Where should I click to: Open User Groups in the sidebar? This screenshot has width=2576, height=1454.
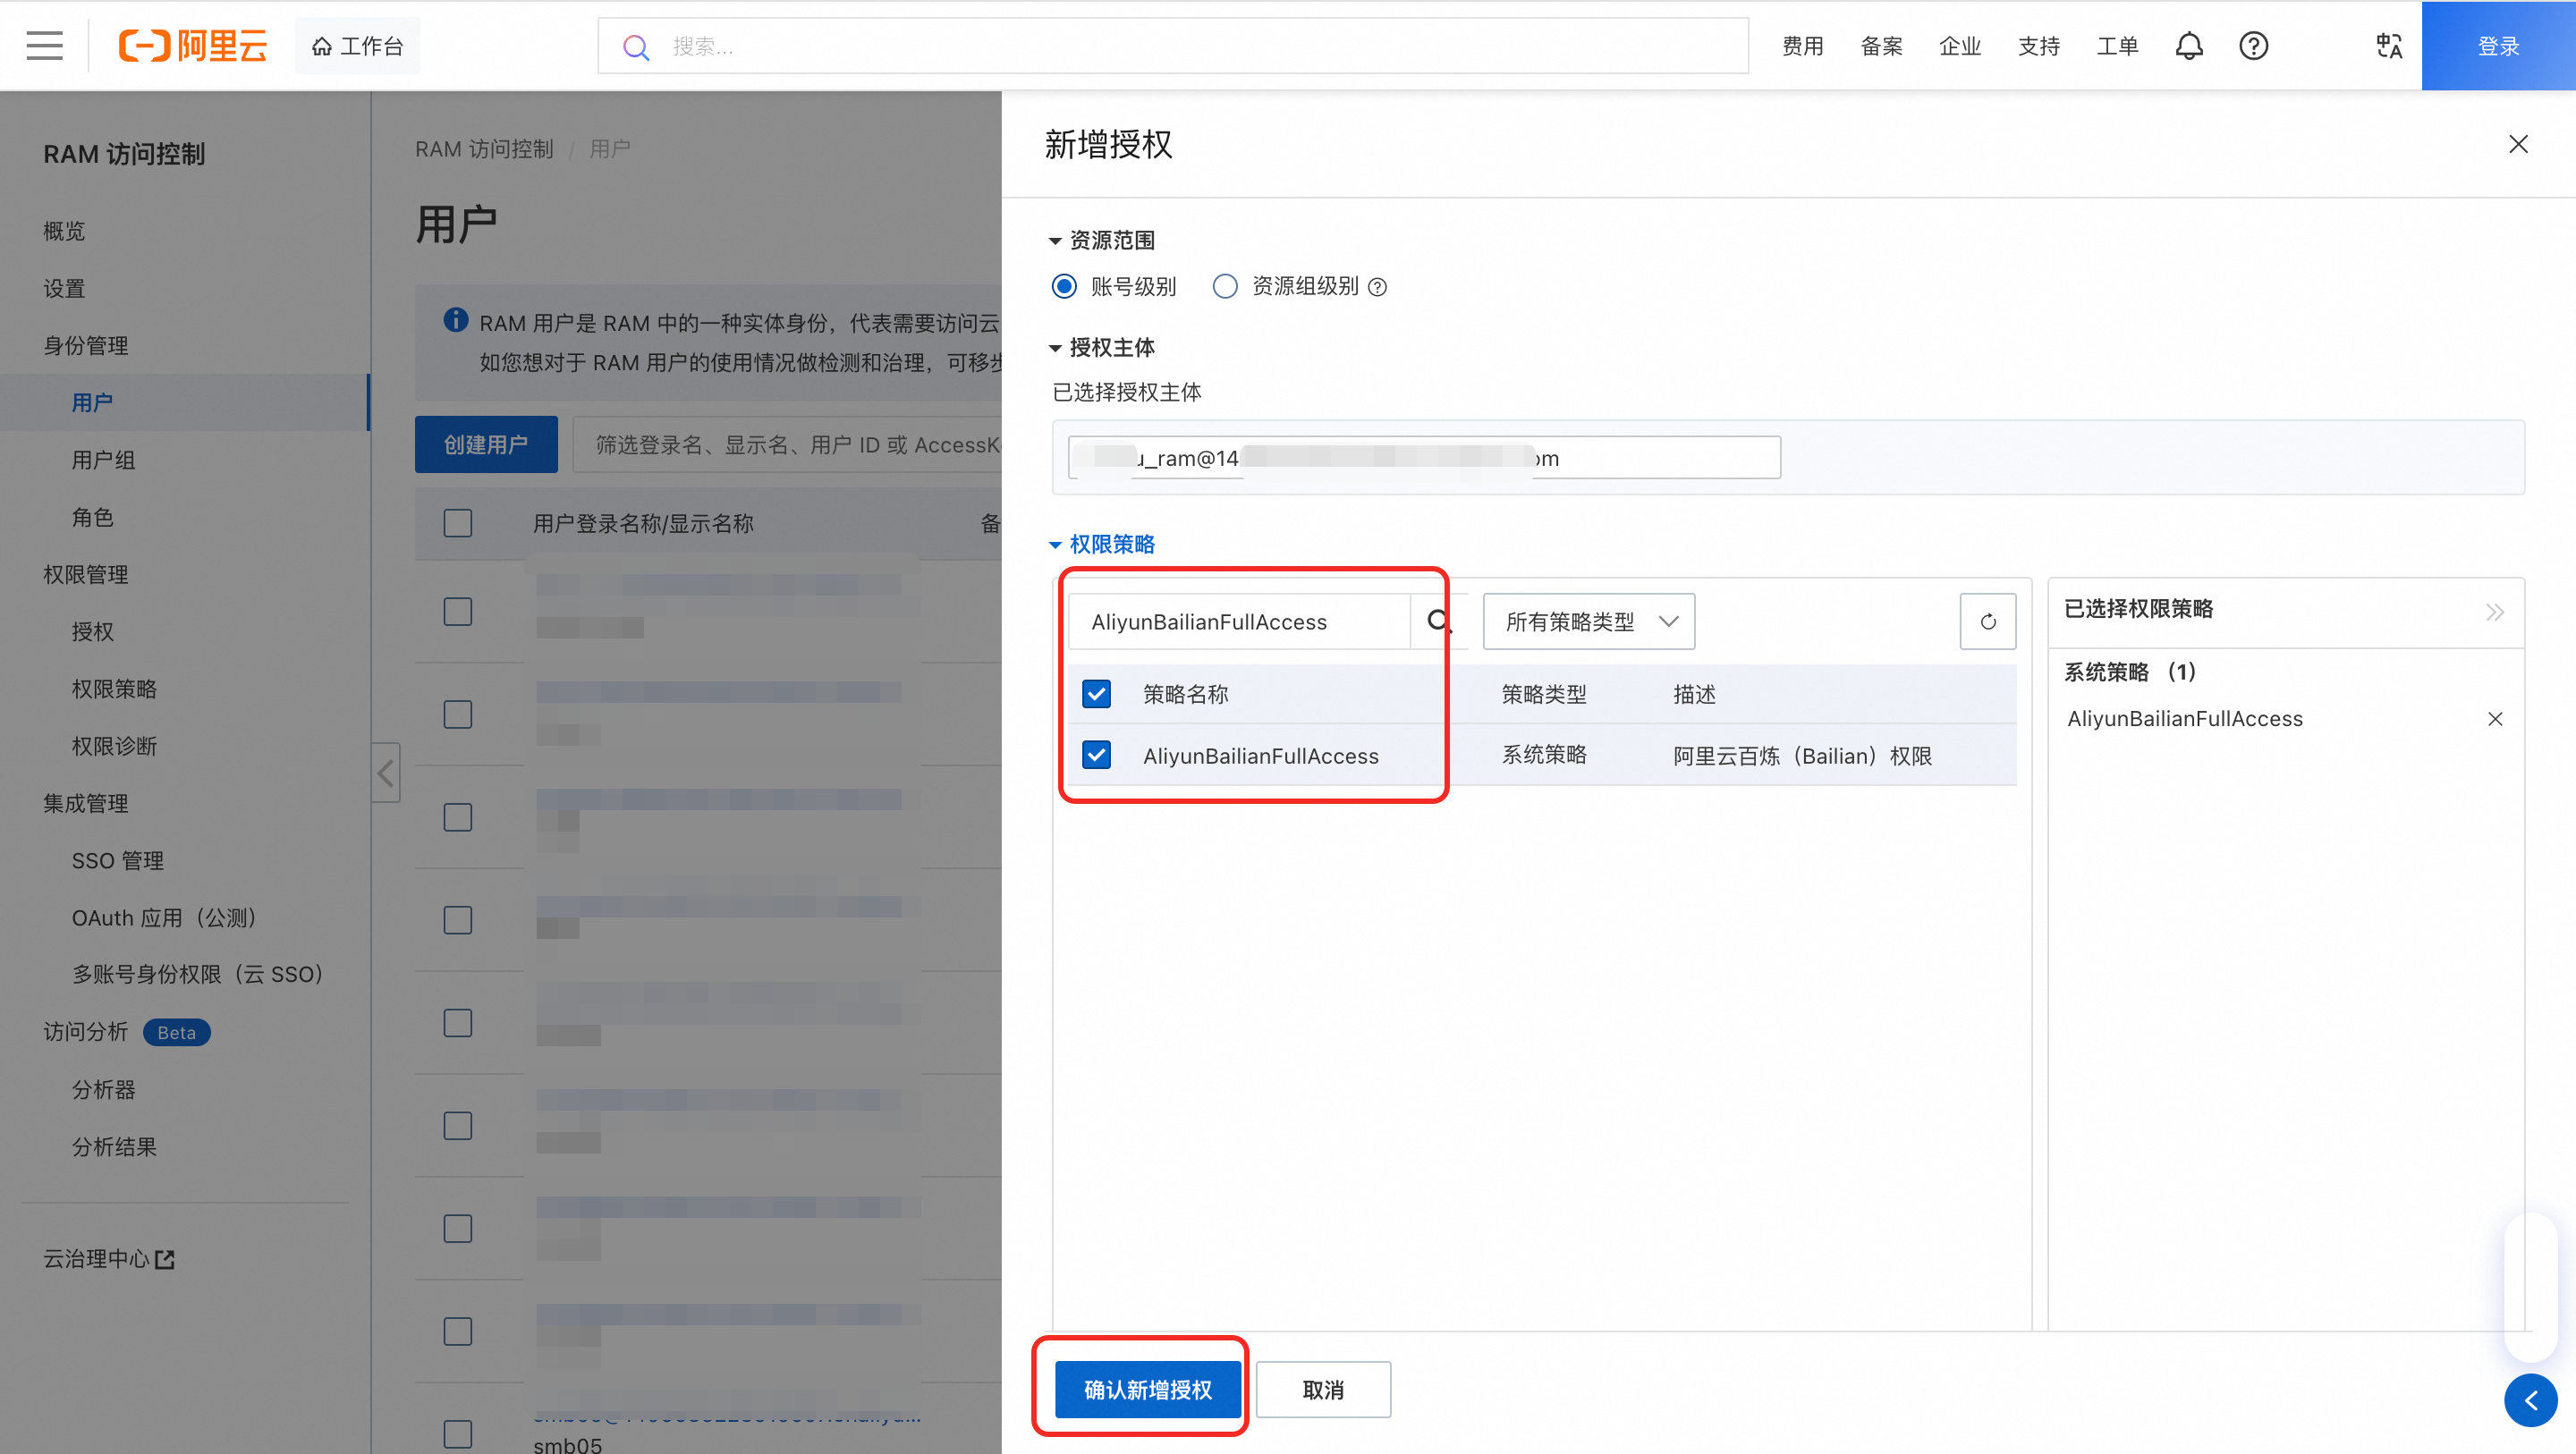103,460
